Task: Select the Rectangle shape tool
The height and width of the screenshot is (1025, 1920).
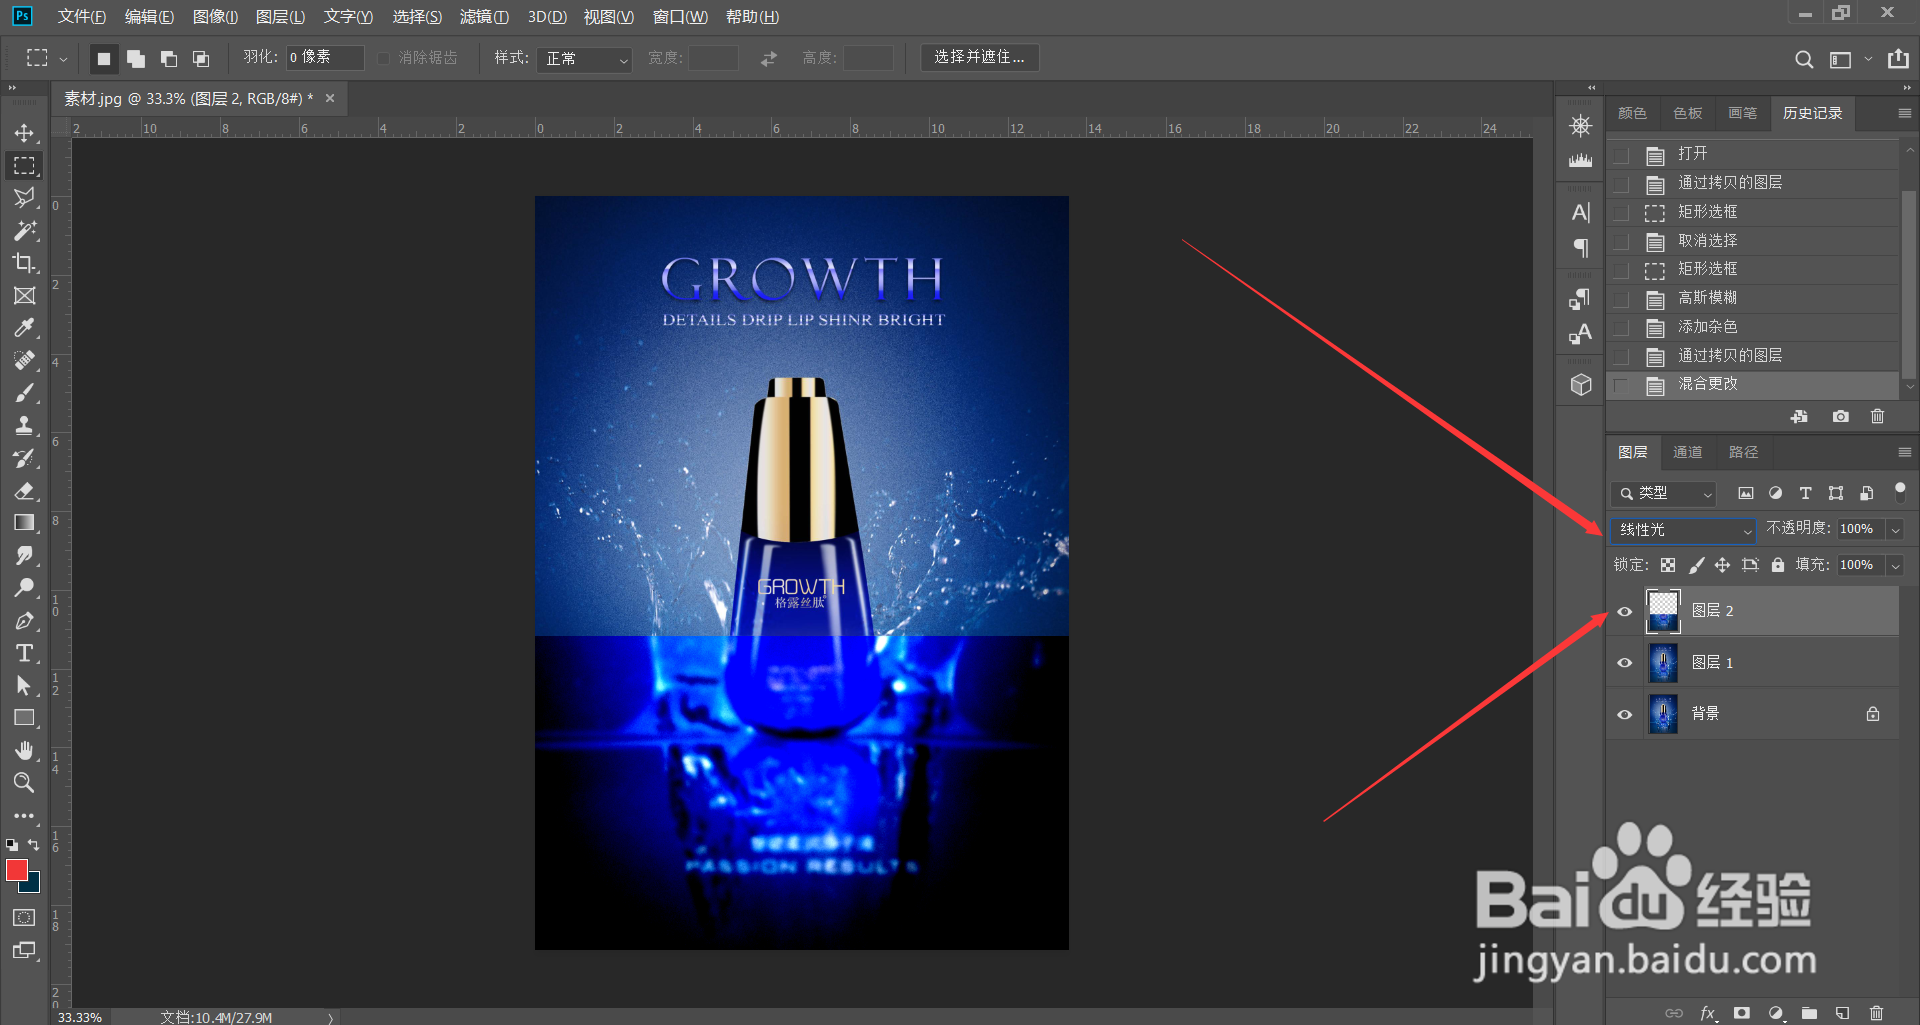Action: 24,718
